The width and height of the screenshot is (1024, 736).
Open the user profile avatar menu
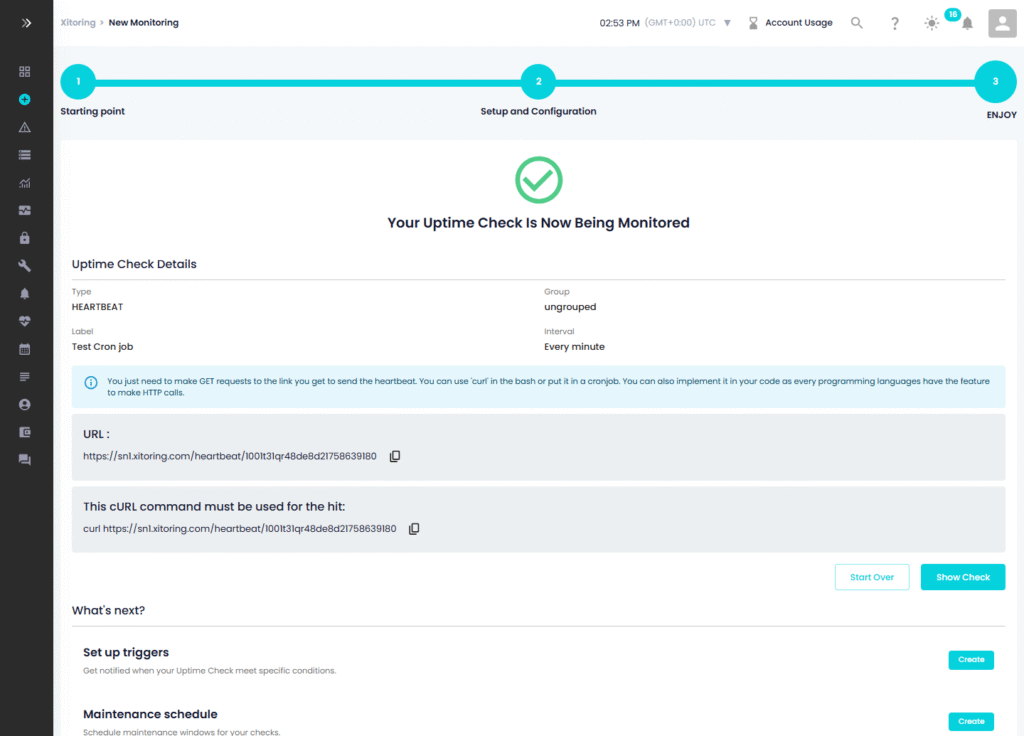pyautogui.click(x=1002, y=23)
